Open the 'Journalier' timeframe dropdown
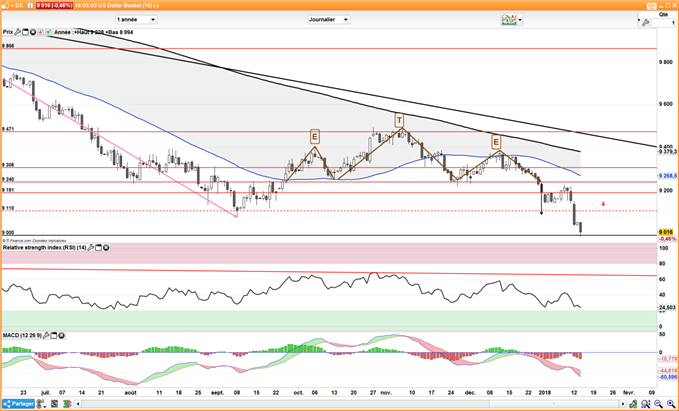 click(329, 19)
